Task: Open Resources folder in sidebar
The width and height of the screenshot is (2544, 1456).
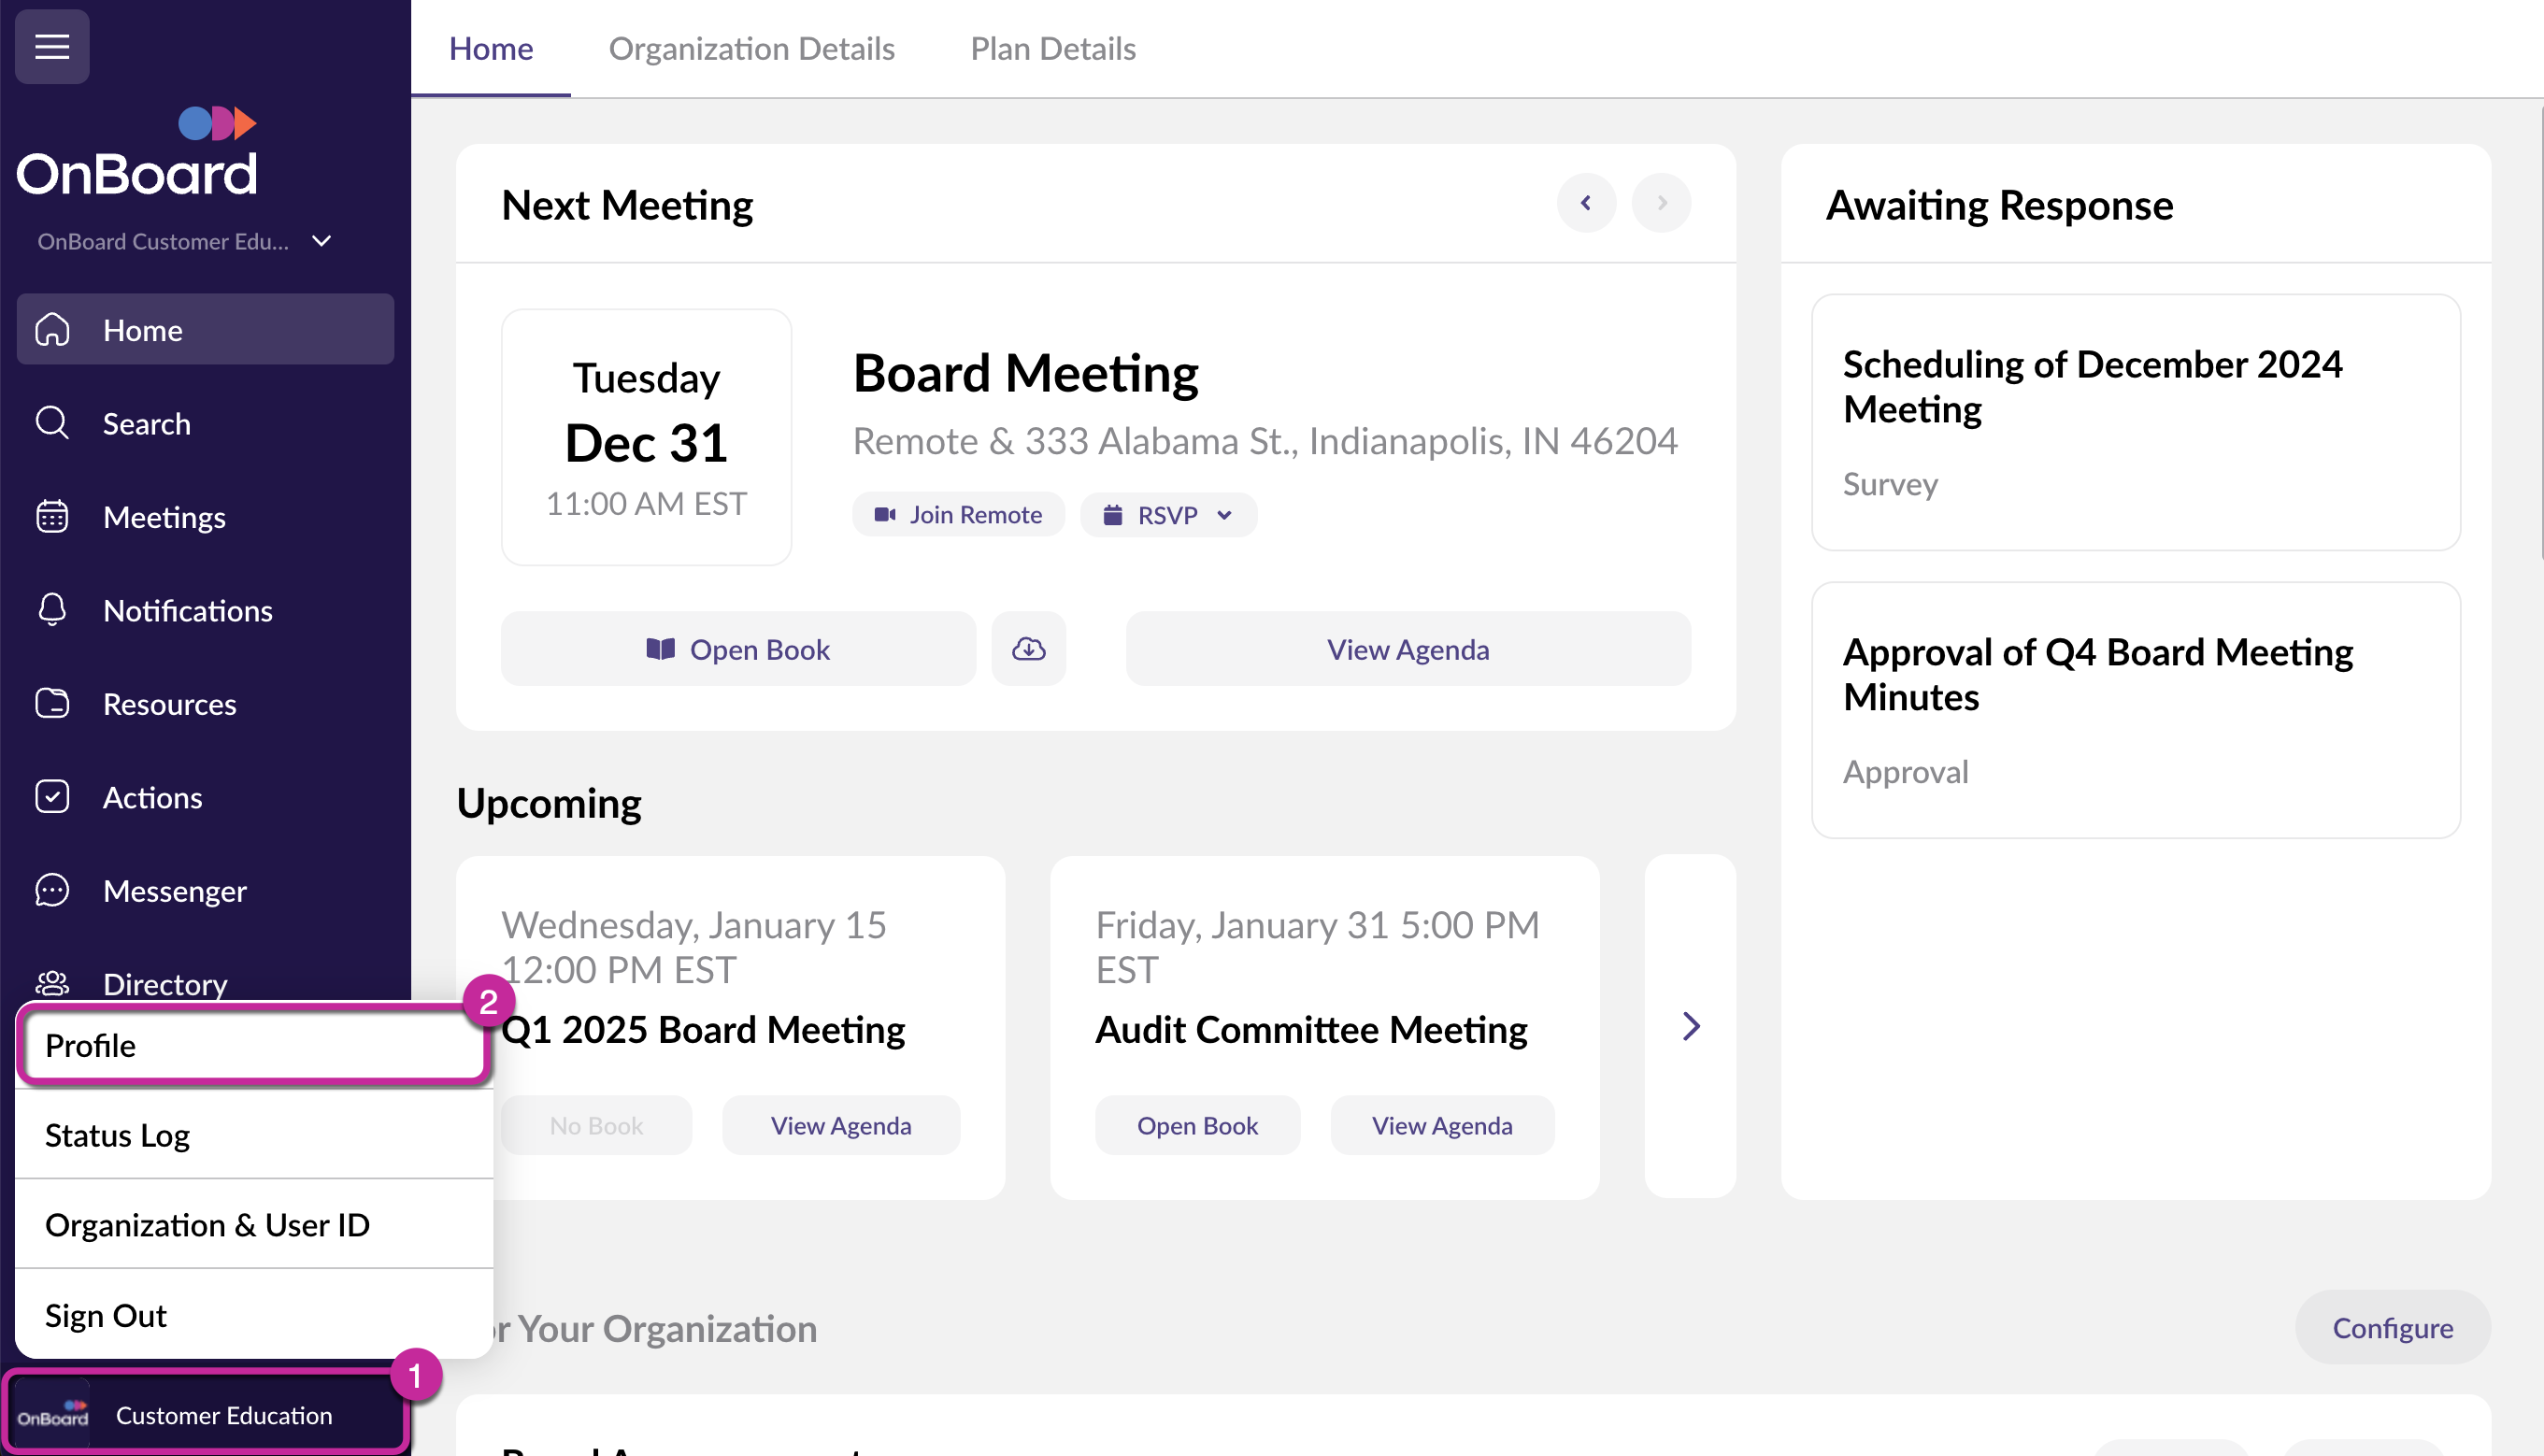Action: [x=169, y=704]
